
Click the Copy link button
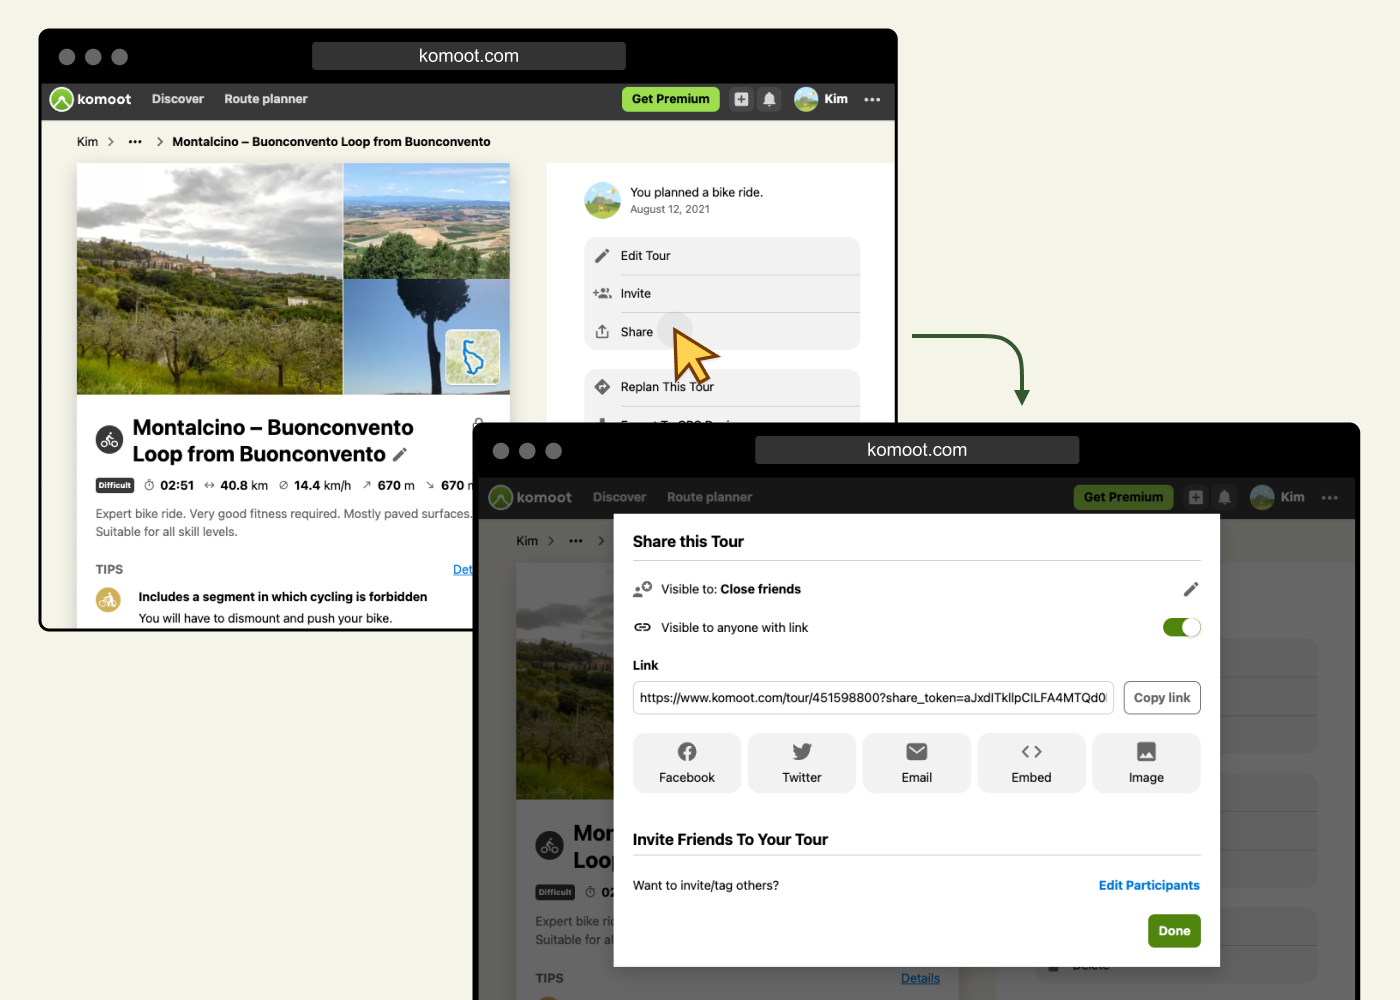pos(1162,698)
